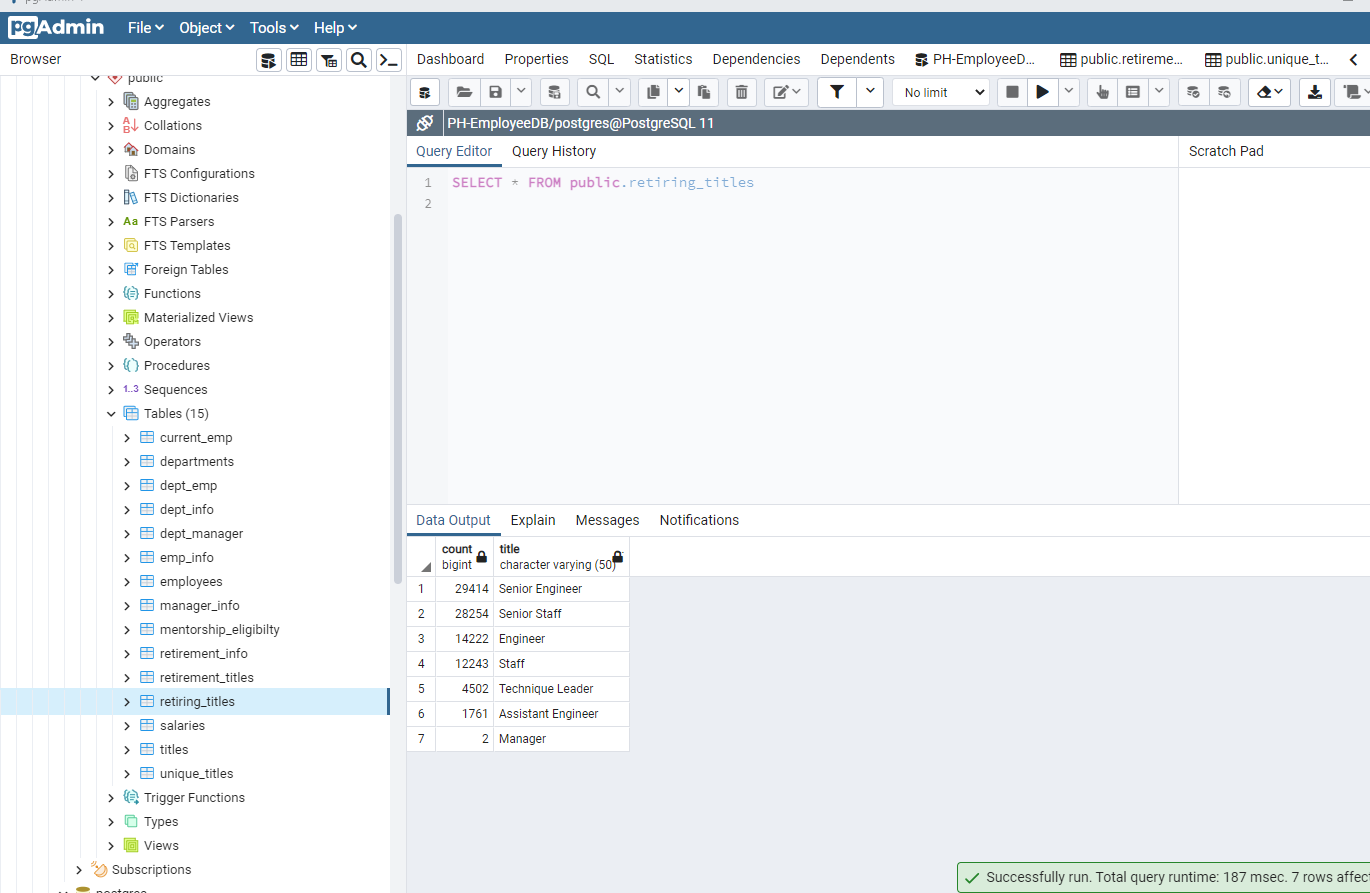Expand the Views node in the browser
Screen dimensions: 1370x893
111,845
